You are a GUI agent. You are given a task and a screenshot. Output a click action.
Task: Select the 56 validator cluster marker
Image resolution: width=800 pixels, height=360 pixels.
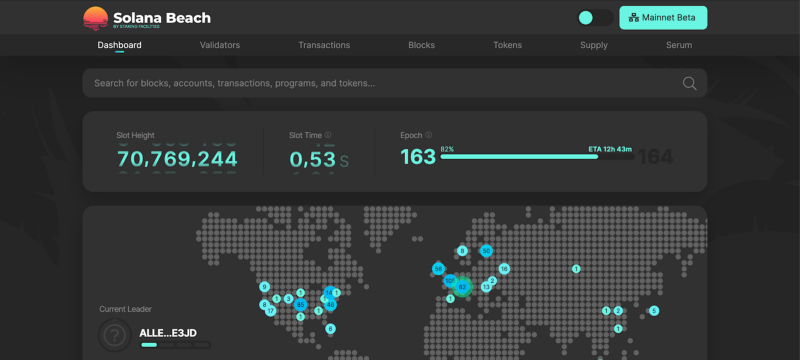click(x=438, y=269)
